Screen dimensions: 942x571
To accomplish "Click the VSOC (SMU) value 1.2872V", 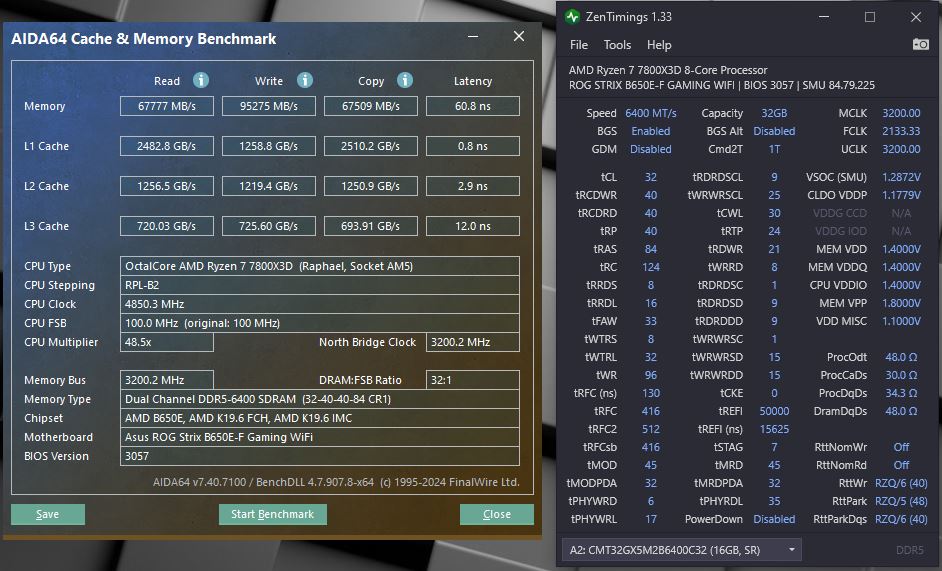I will tap(901, 177).
